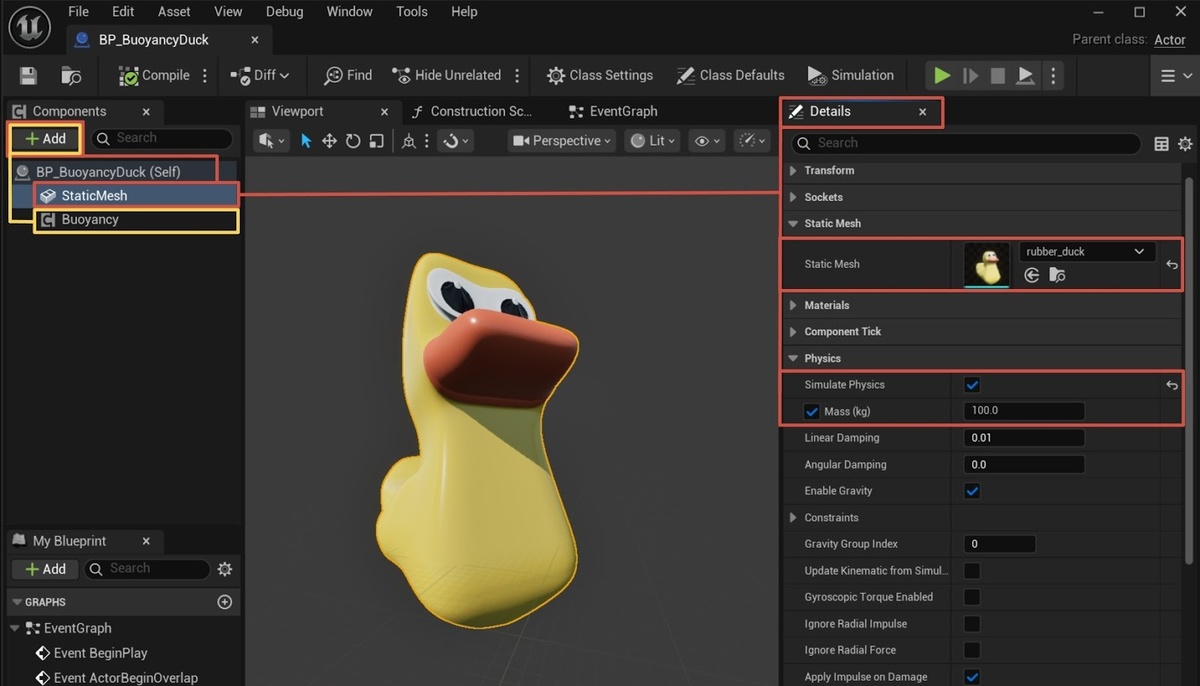
Task: Click the Browse to asset icon in toolbar
Action: (x=71, y=76)
